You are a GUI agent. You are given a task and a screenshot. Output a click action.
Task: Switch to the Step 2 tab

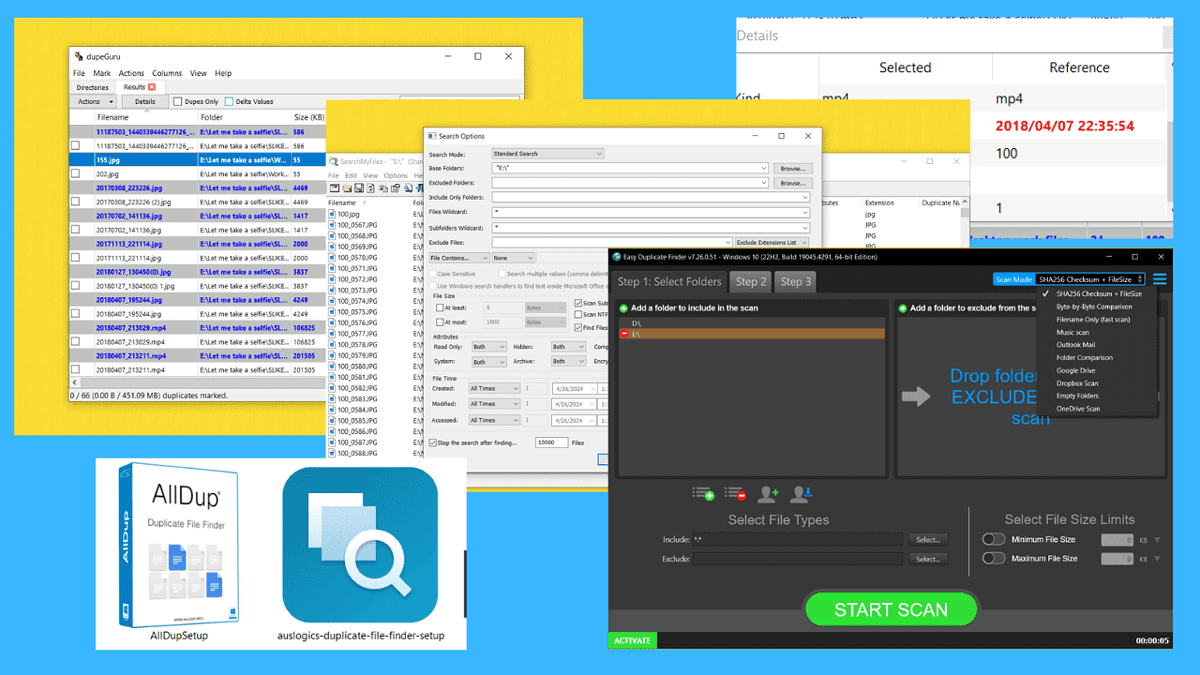pos(750,281)
